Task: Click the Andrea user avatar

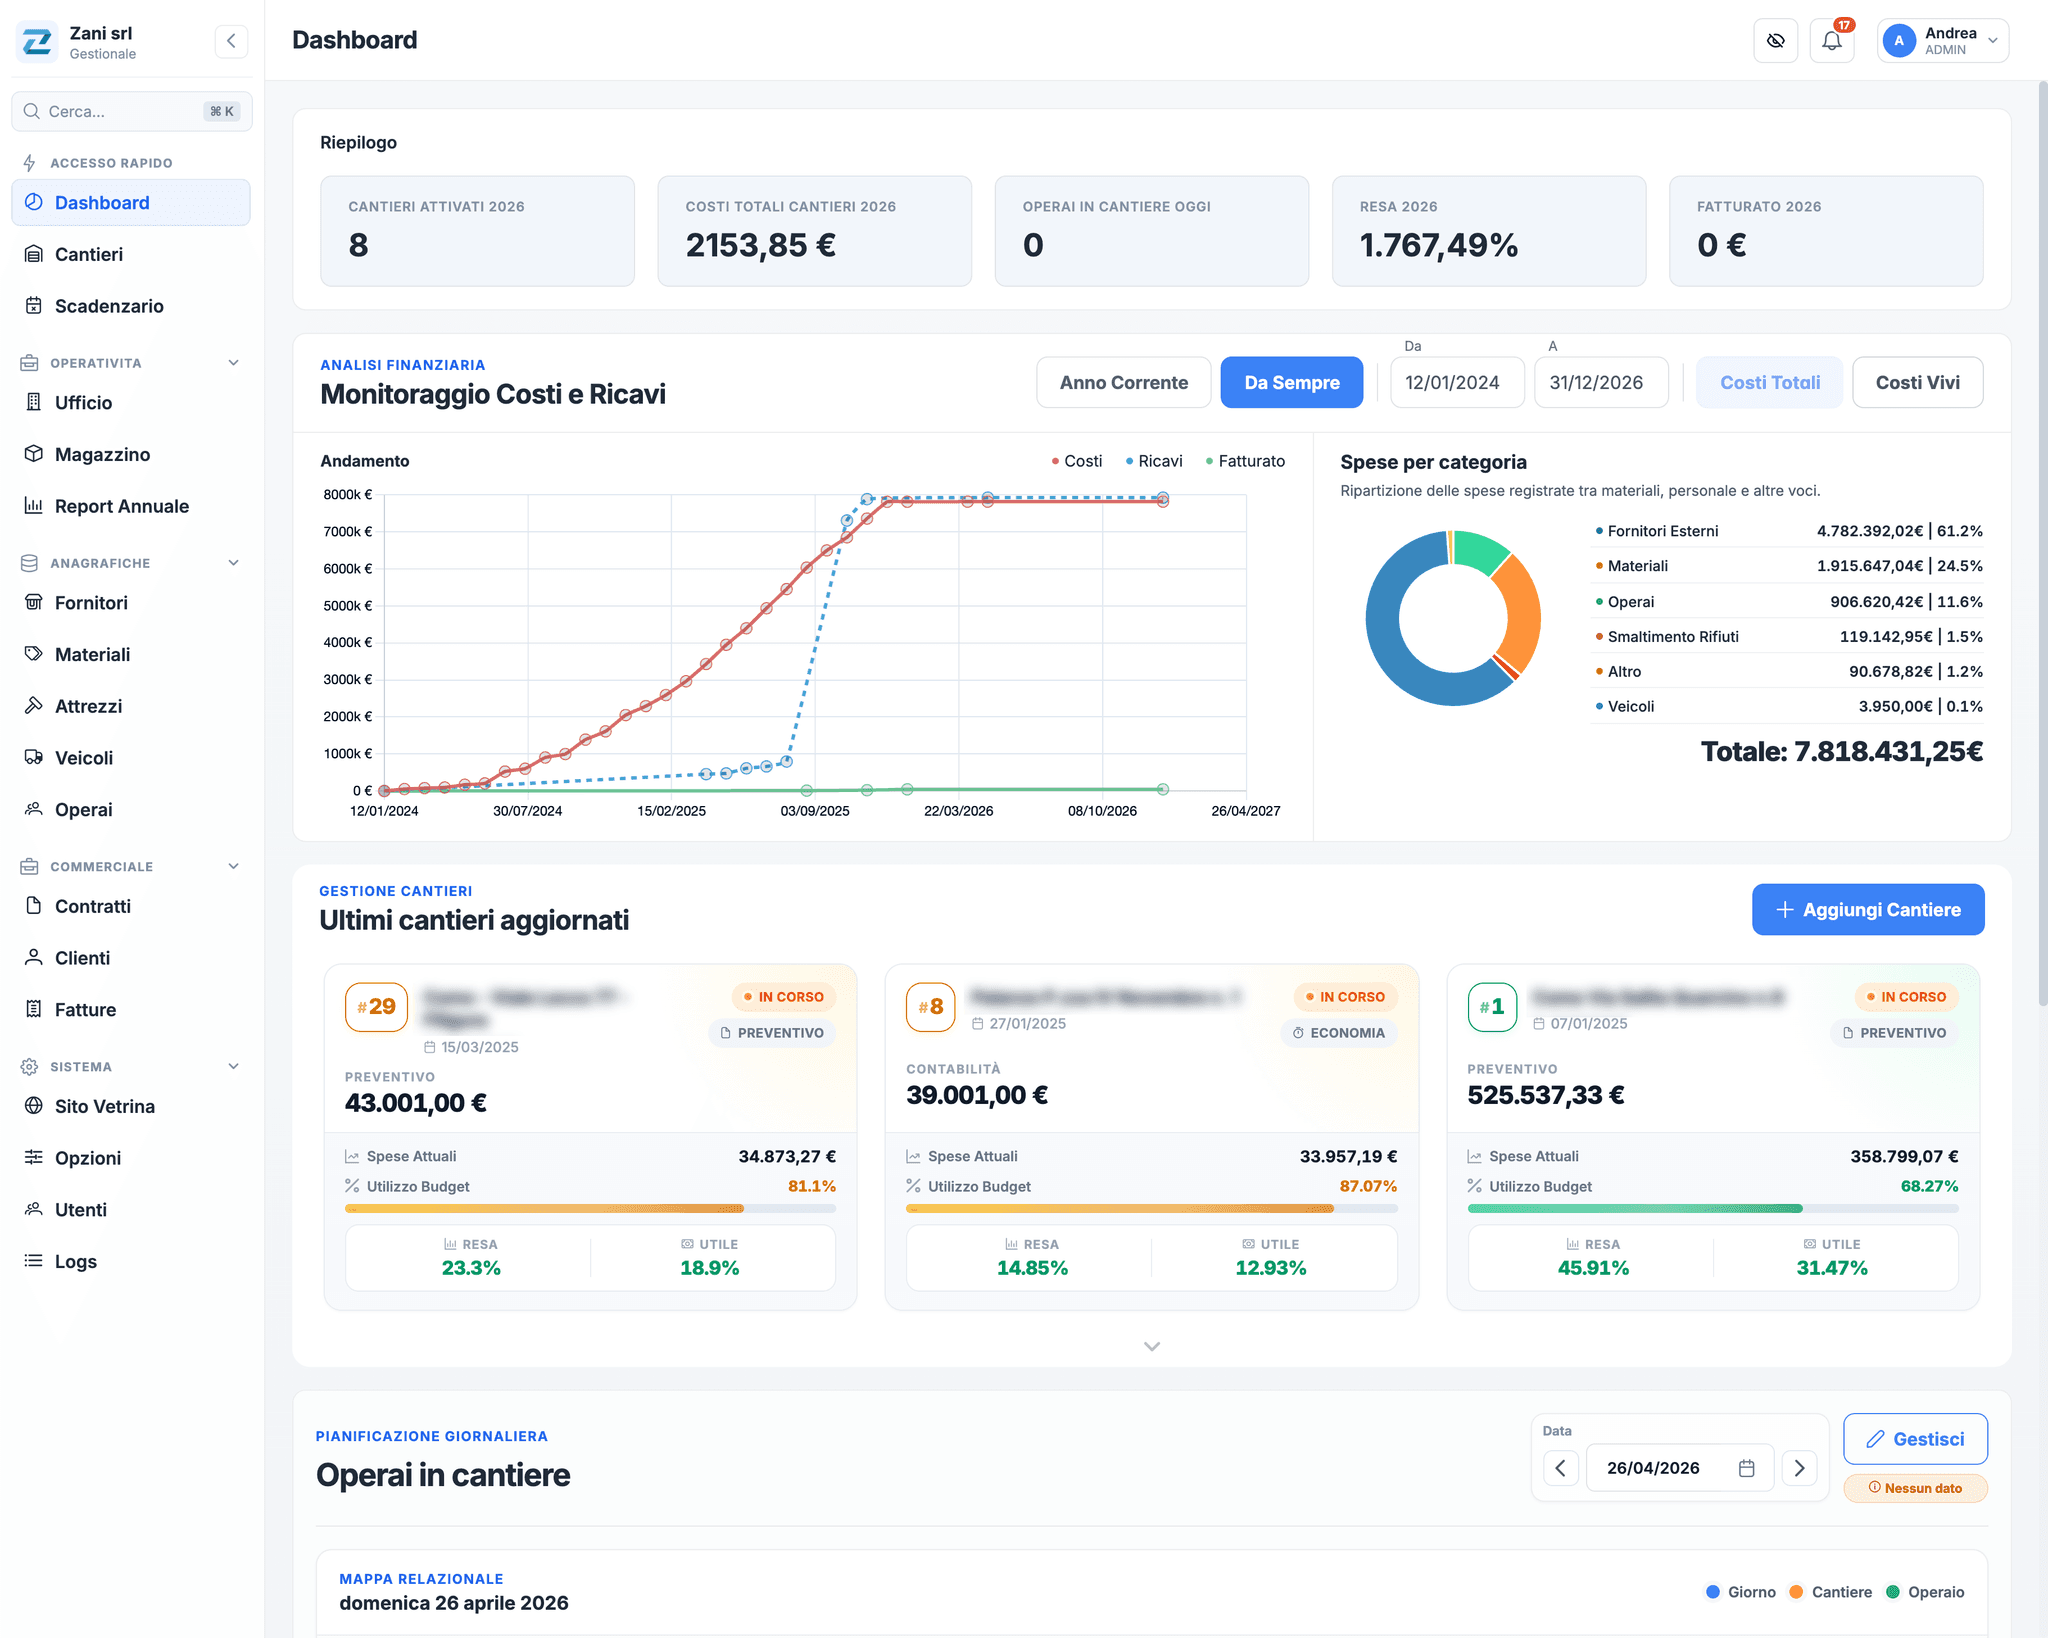Action: pyautogui.click(x=1898, y=41)
